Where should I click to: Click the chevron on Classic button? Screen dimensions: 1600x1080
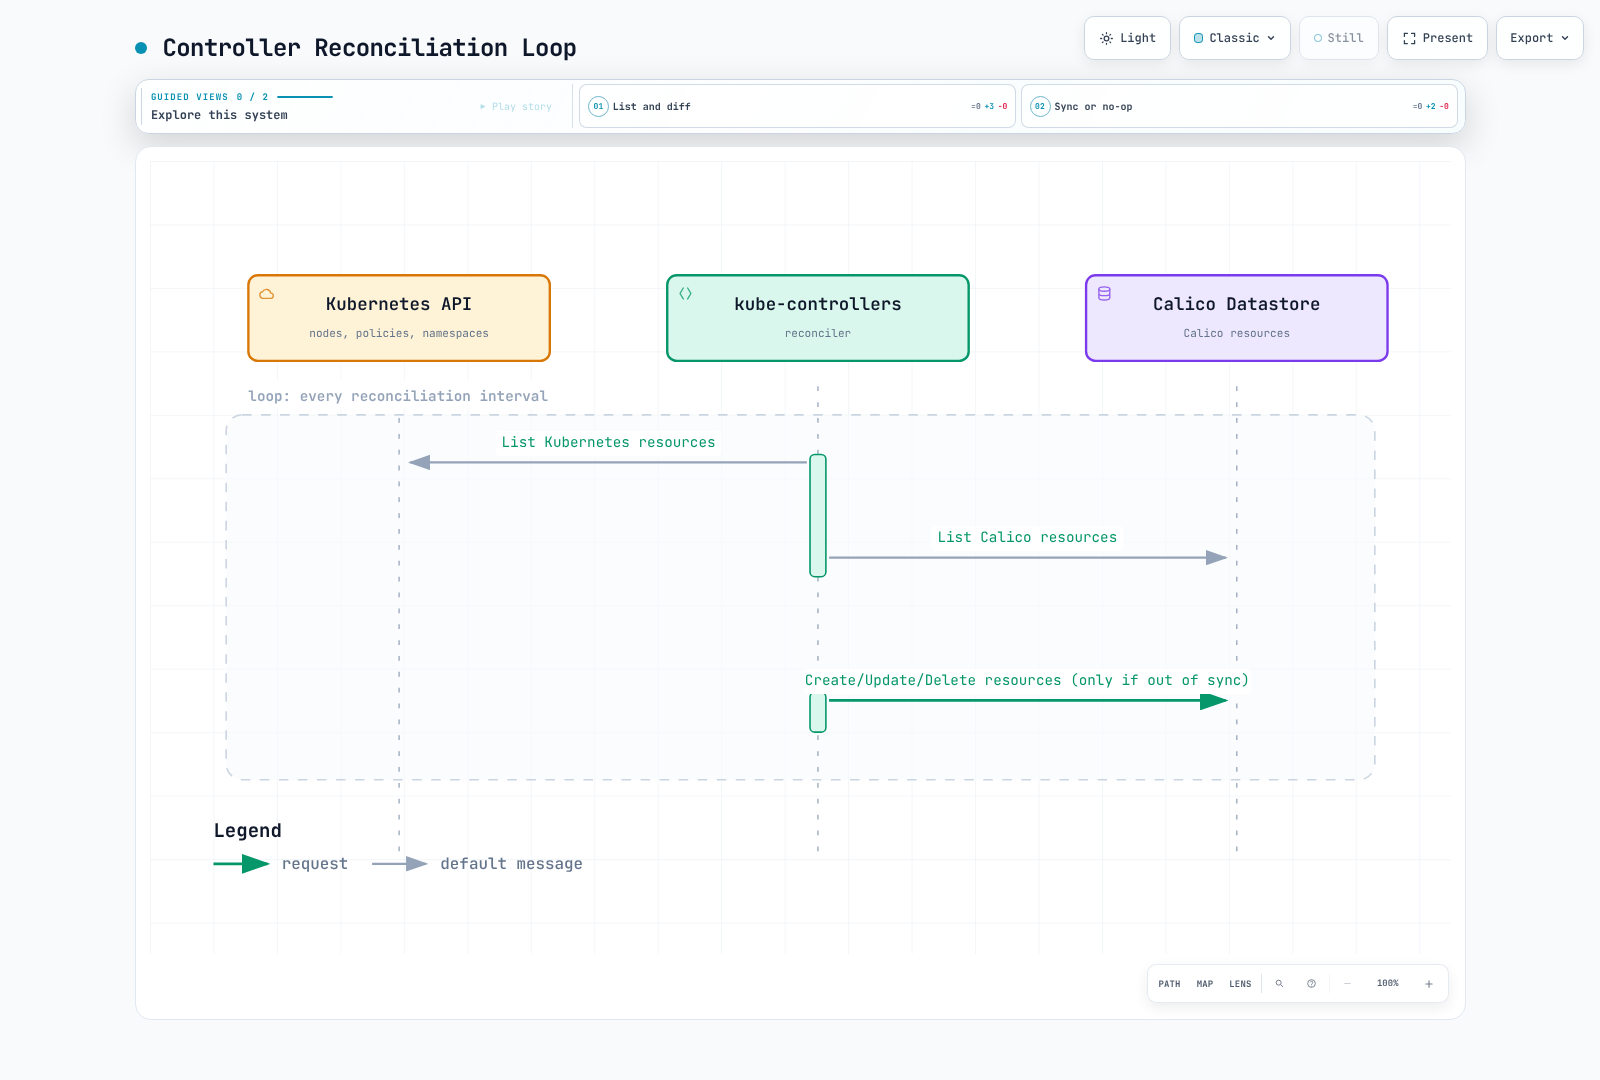click(1271, 38)
